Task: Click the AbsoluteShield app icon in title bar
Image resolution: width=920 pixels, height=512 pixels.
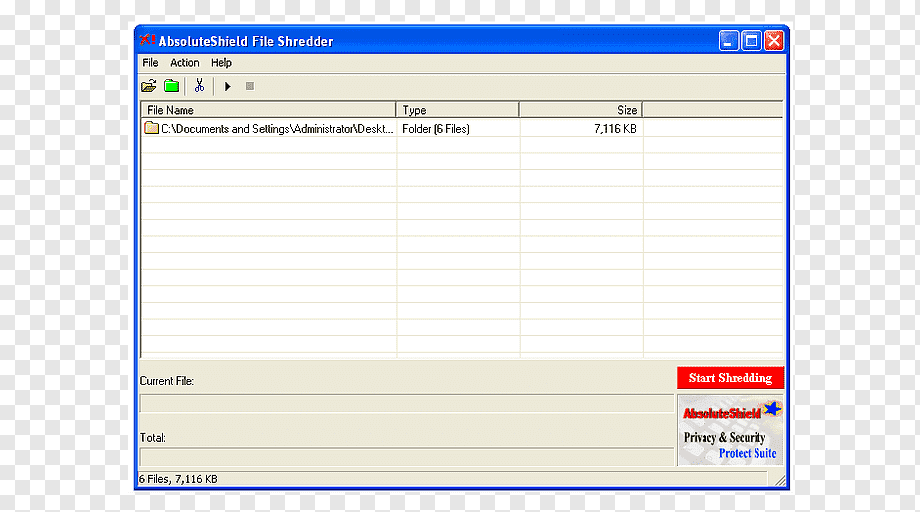Action: (147, 40)
